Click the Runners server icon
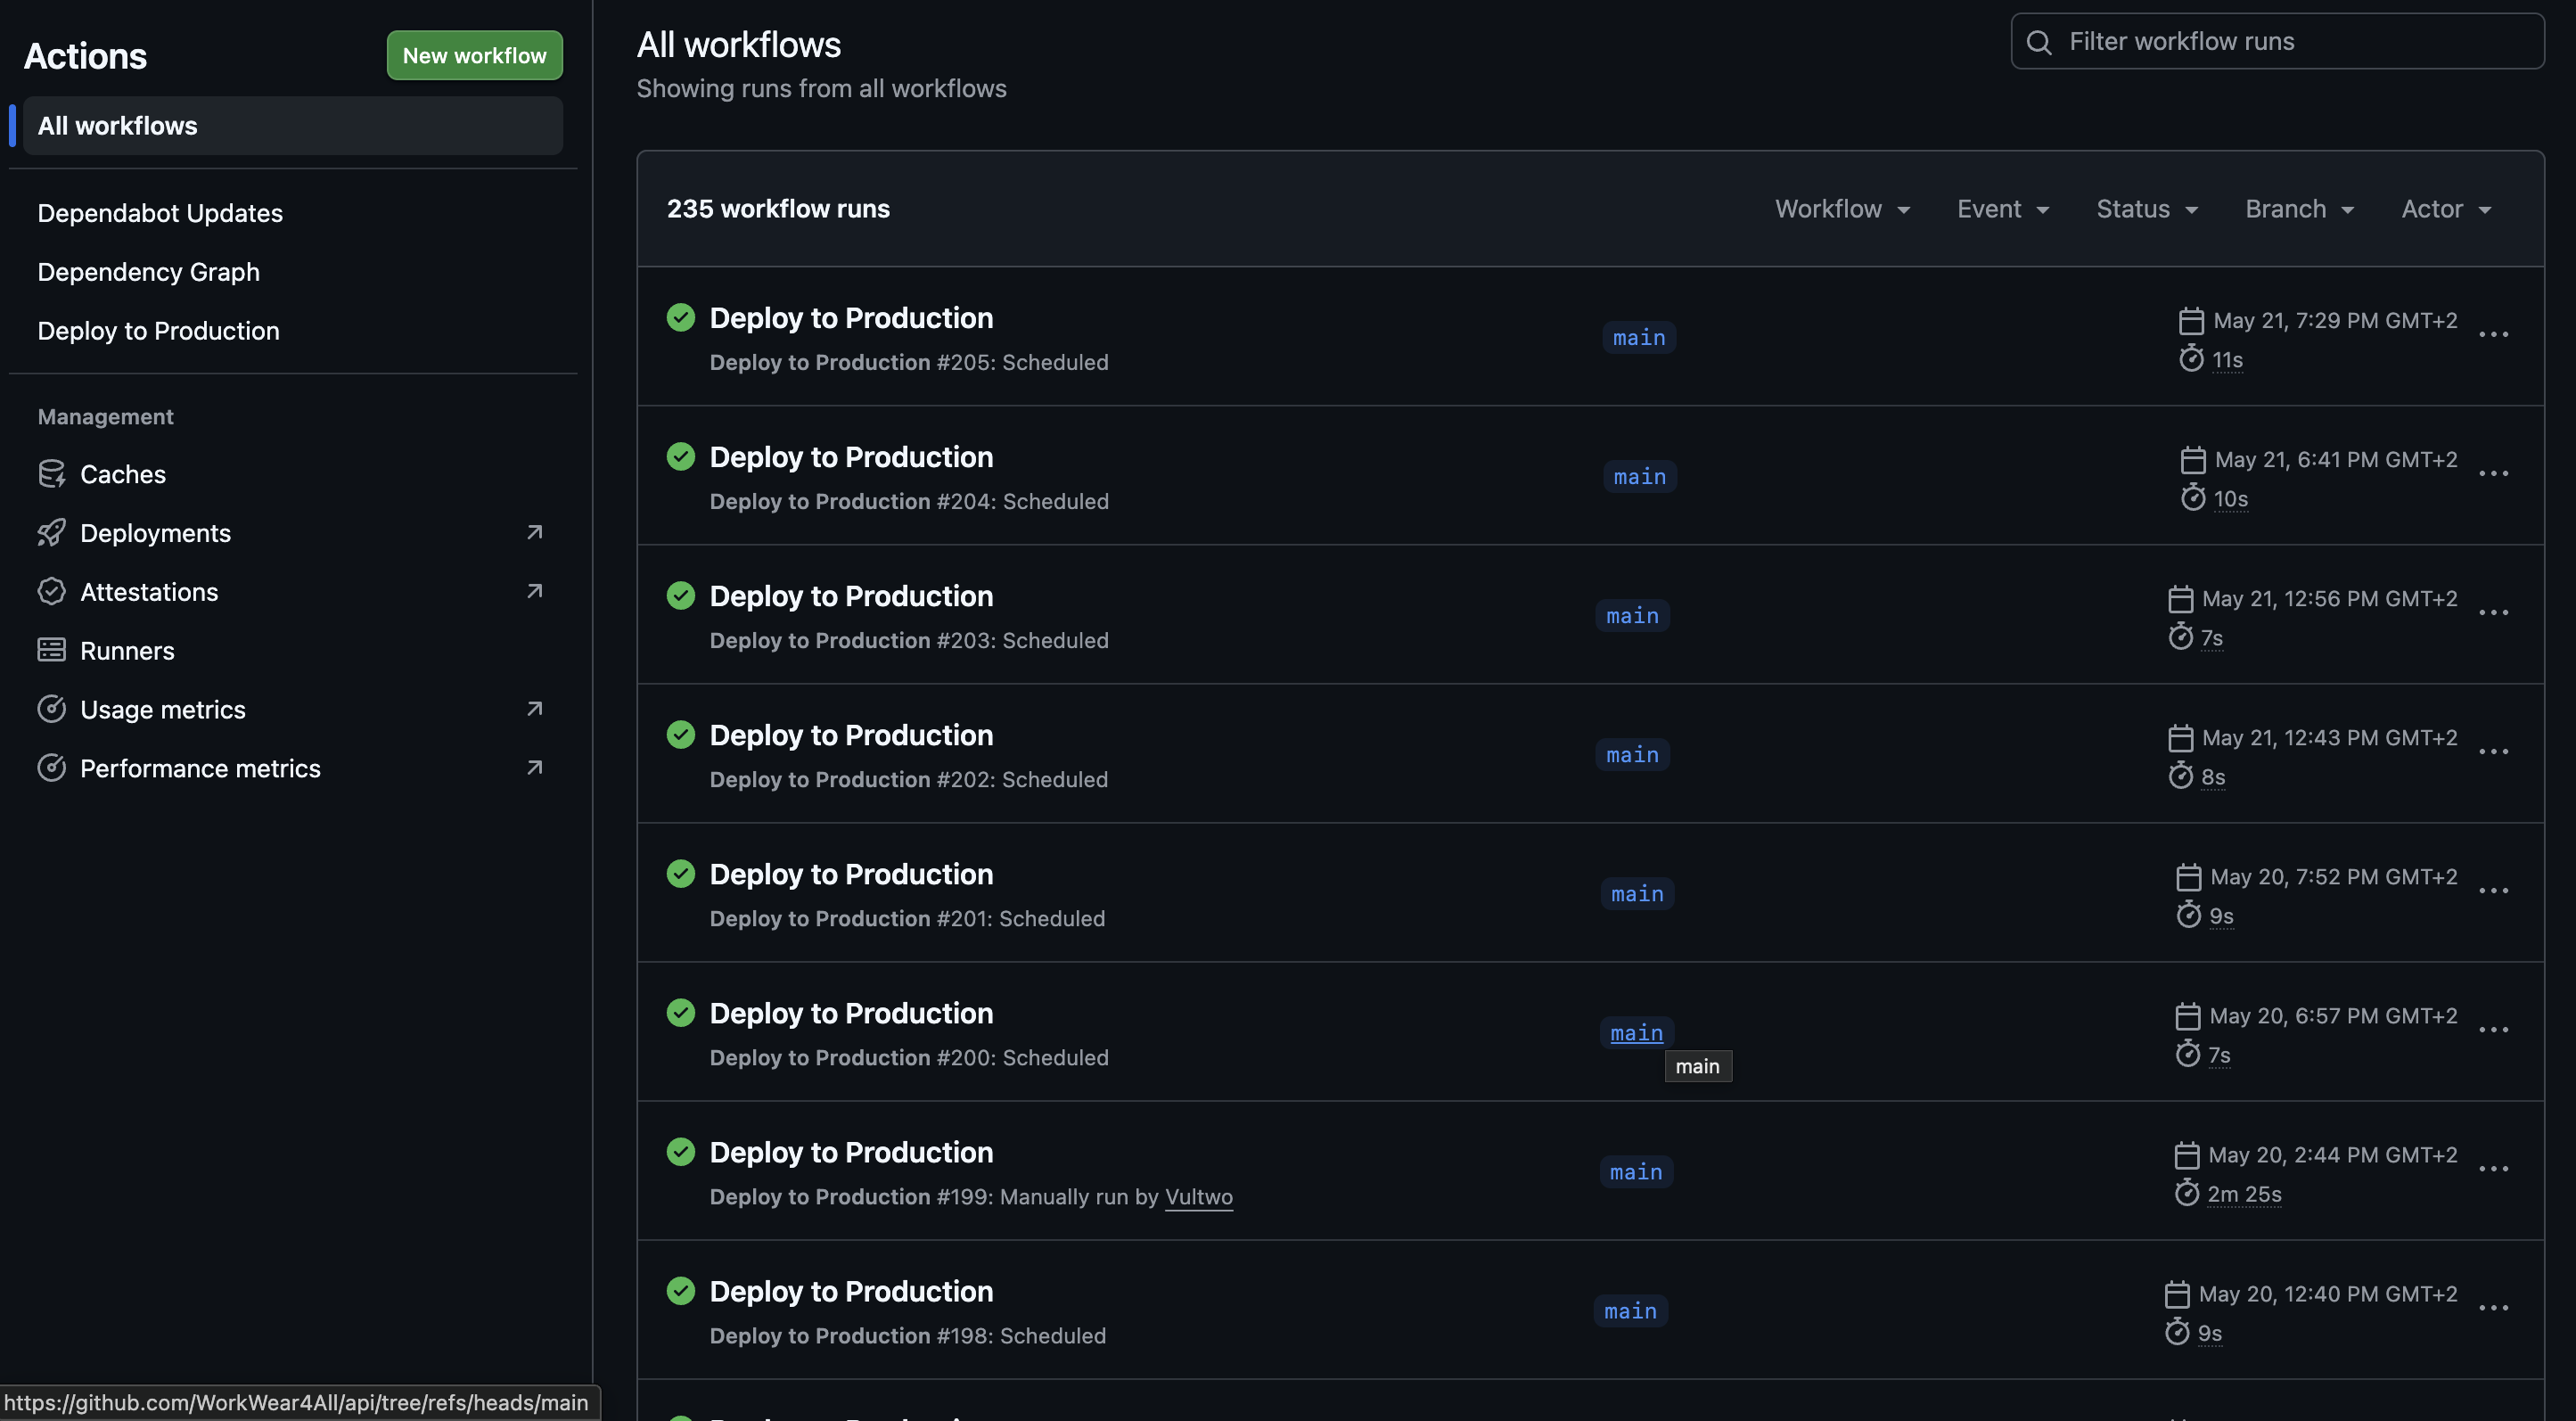 [x=51, y=651]
